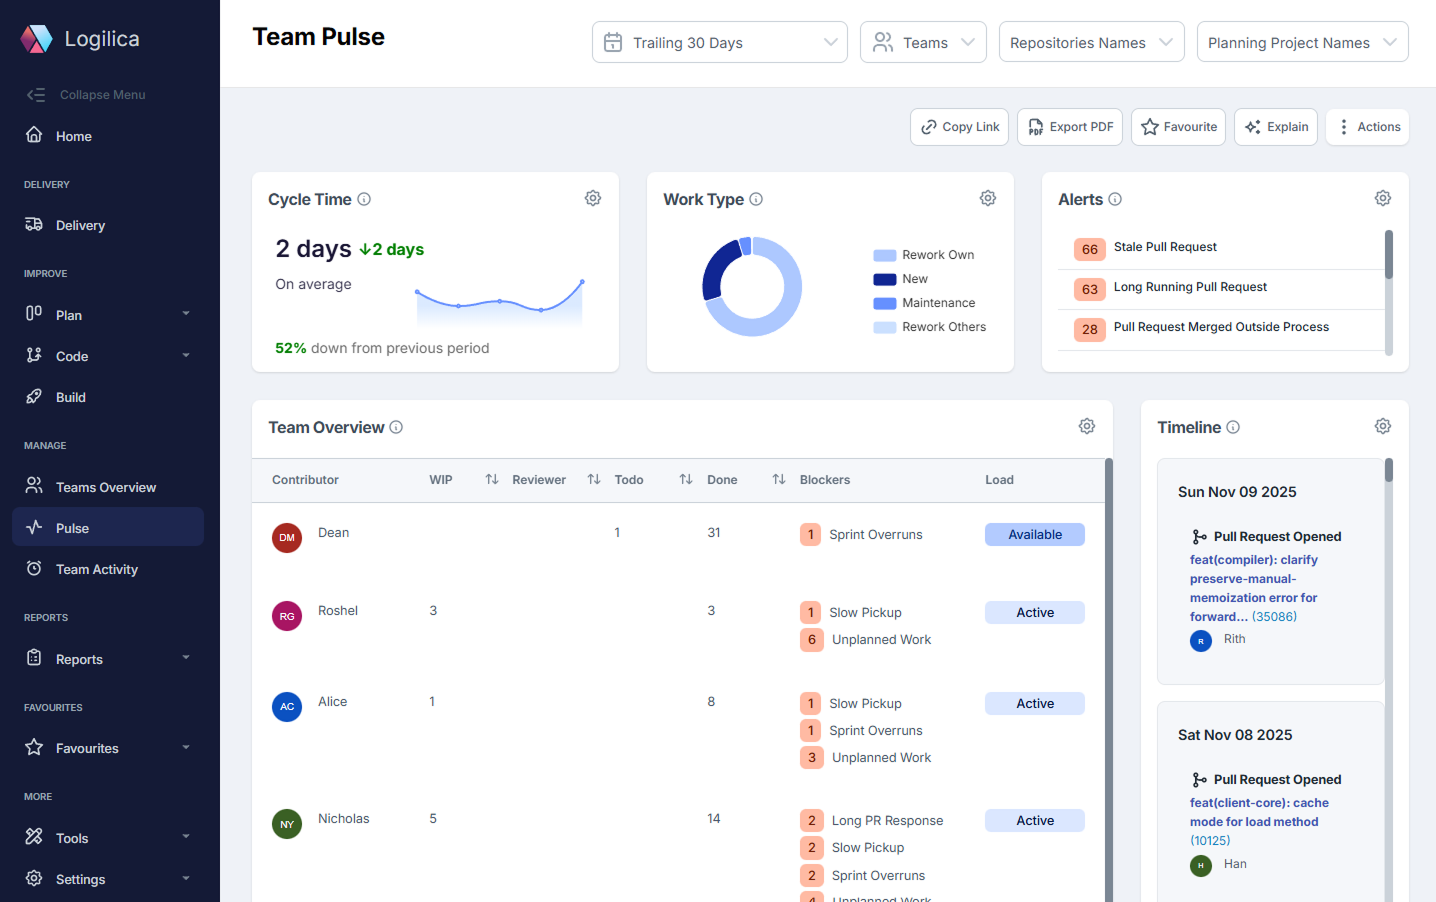Open feat(client-core) cache mode pull request link
This screenshot has width=1436, height=902.
click(1259, 821)
